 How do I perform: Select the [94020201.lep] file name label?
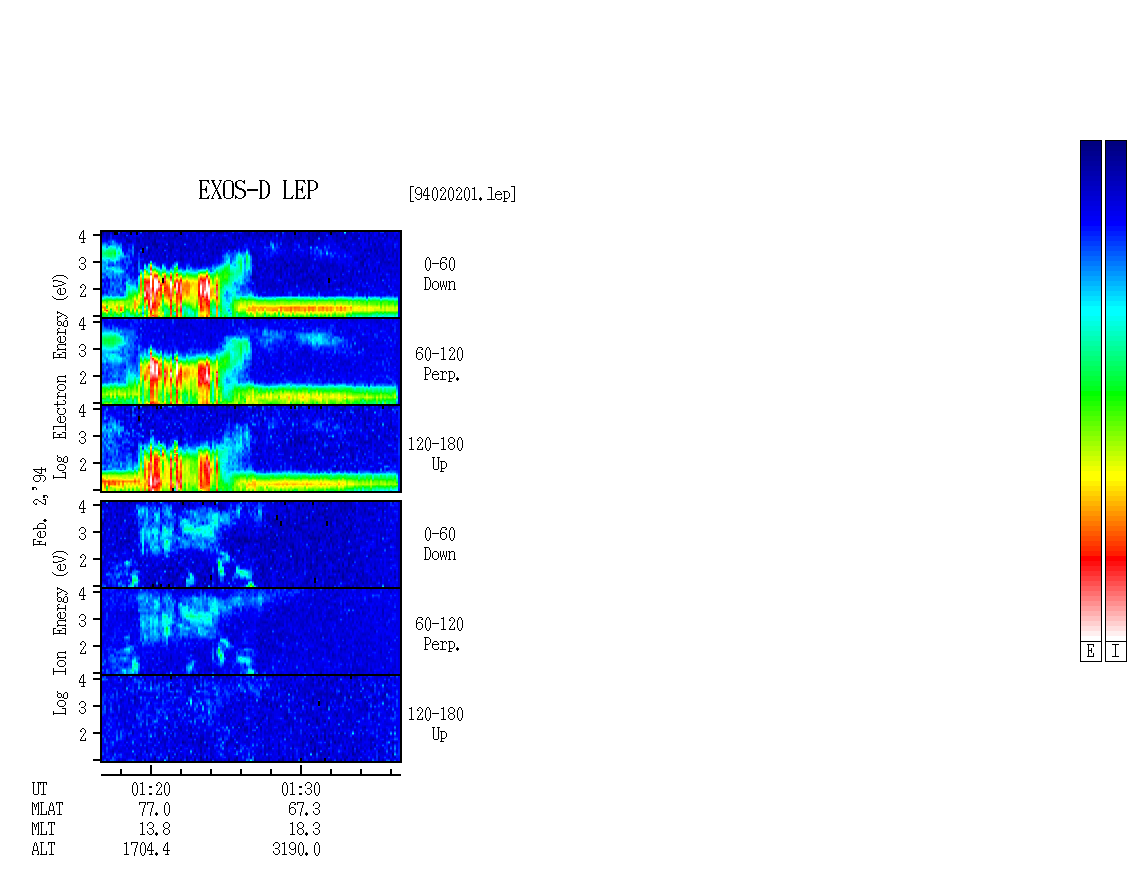[x=462, y=194]
